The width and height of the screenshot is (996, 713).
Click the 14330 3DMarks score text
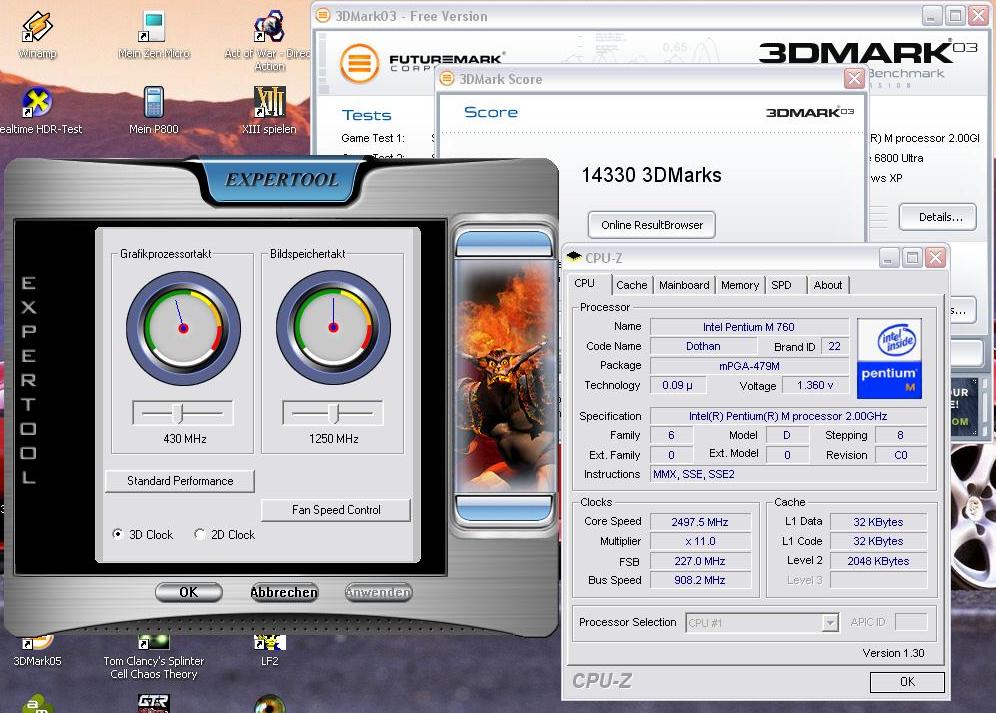(651, 175)
